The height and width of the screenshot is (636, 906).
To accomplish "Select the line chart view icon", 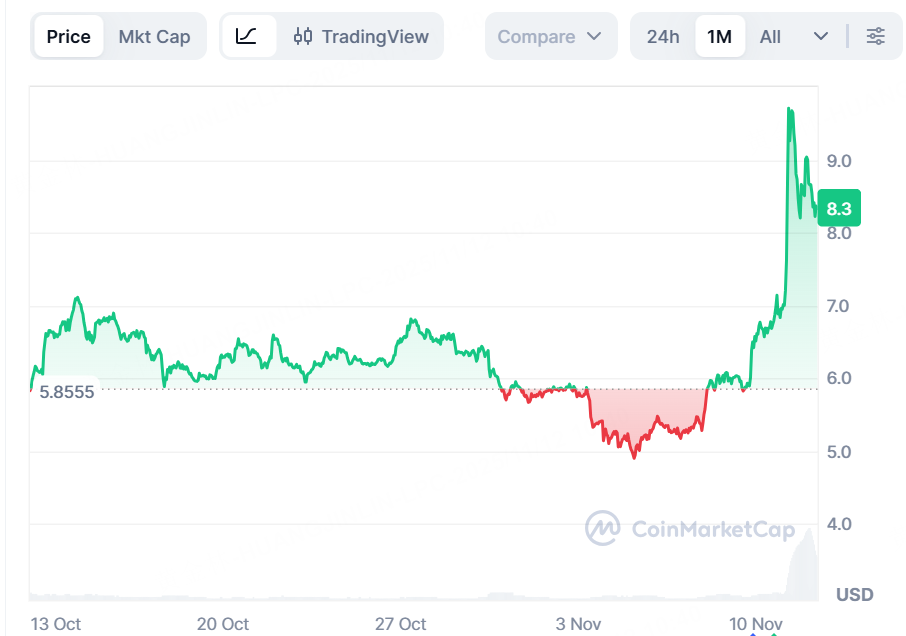I will 247,37.
